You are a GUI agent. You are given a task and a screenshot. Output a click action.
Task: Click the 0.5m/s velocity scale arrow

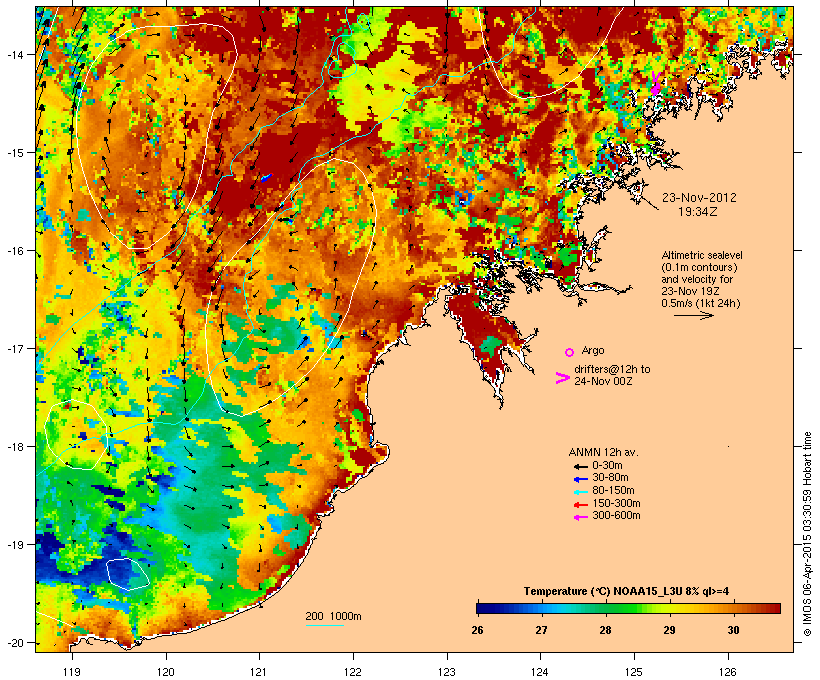pos(693,315)
